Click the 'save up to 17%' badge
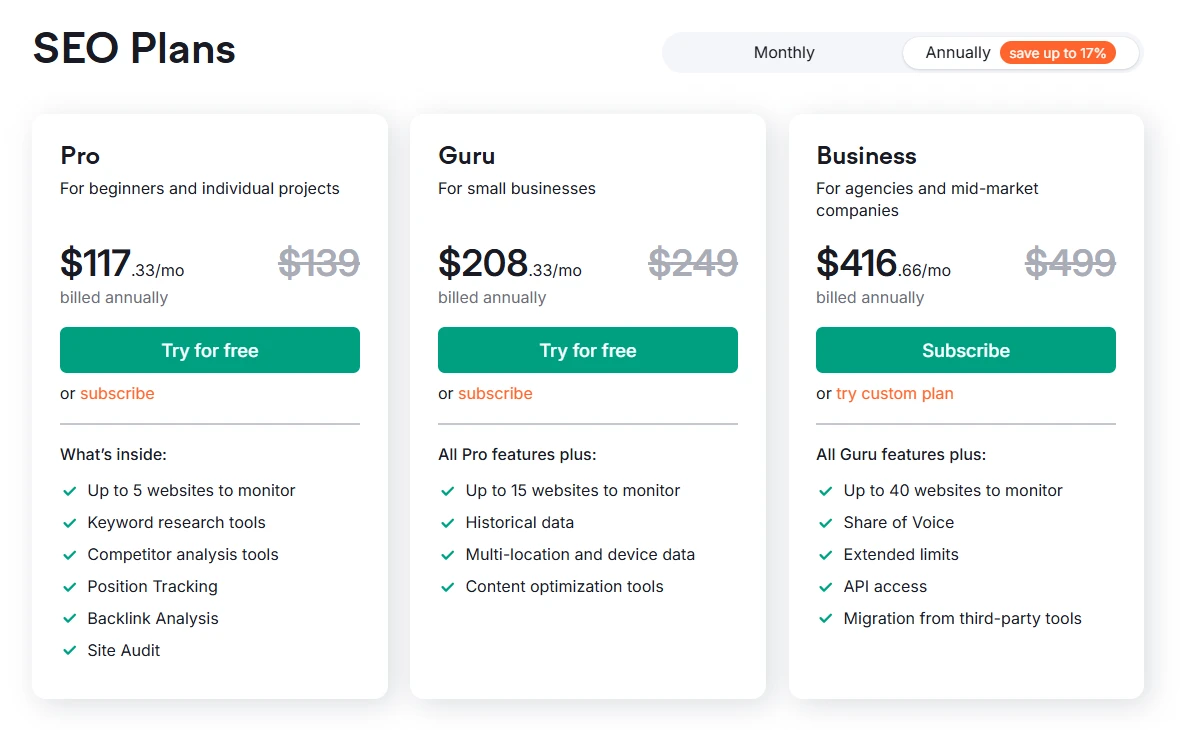 pos(1057,53)
